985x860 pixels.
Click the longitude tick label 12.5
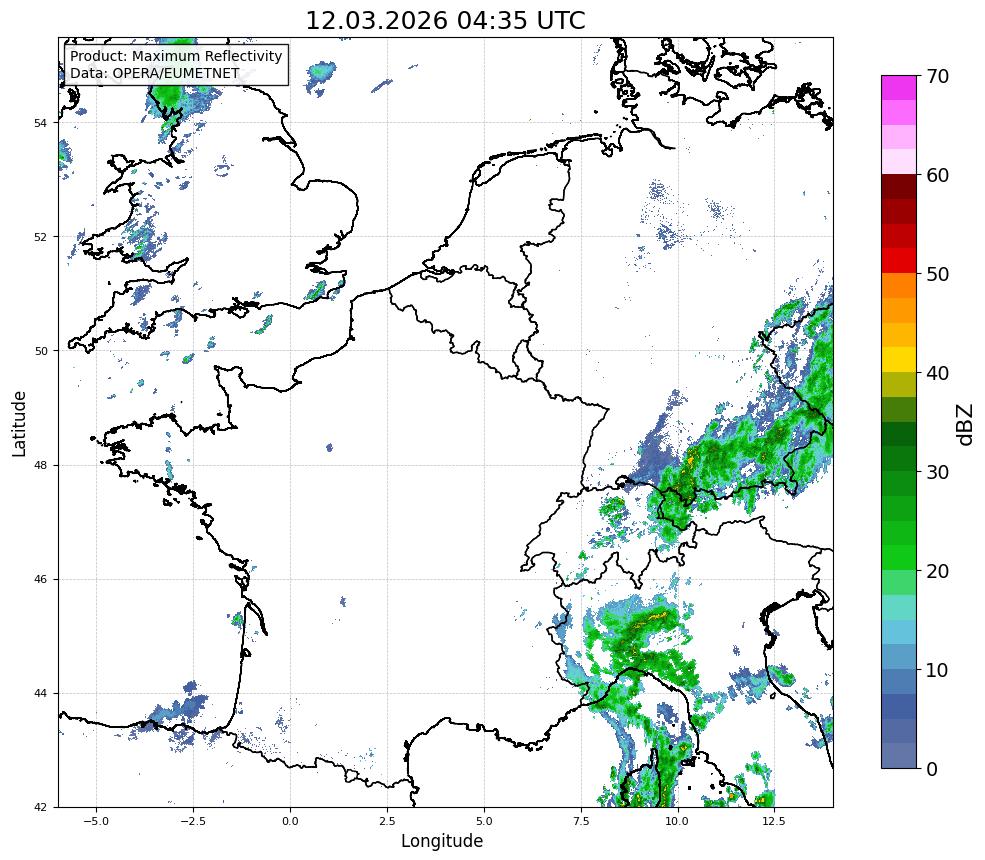(x=774, y=821)
